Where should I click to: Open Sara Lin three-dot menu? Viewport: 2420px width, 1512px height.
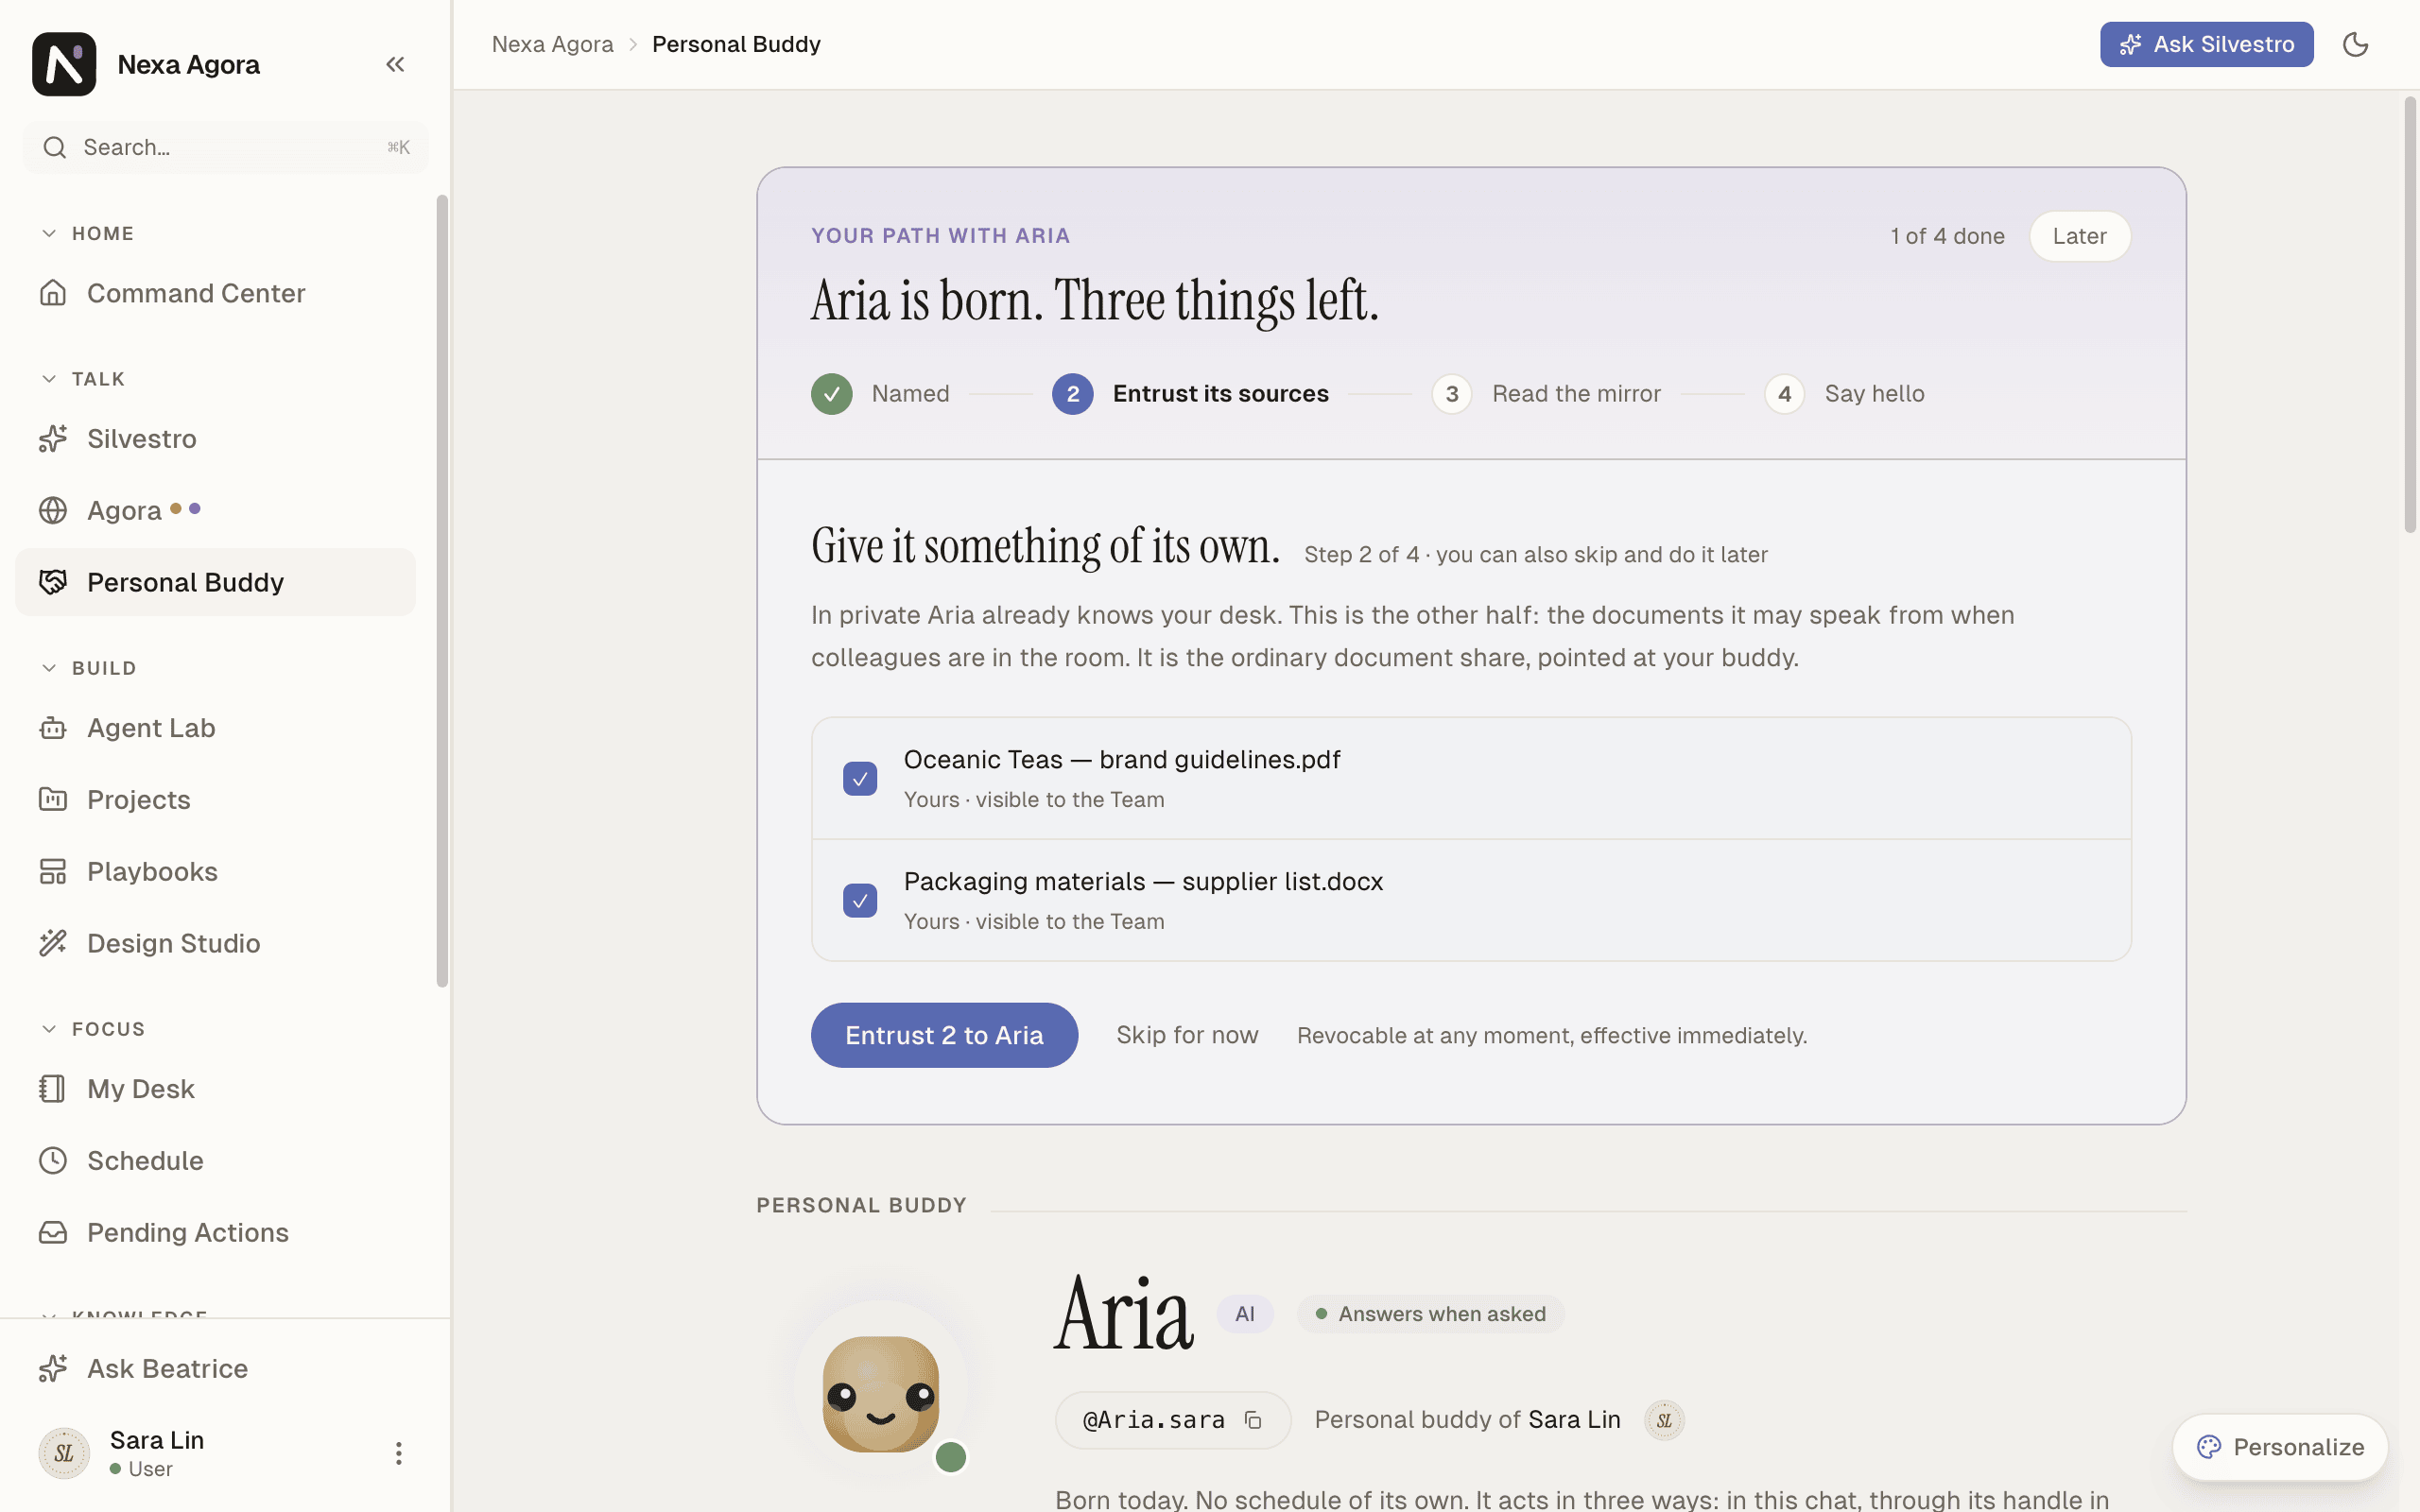pyautogui.click(x=398, y=1453)
